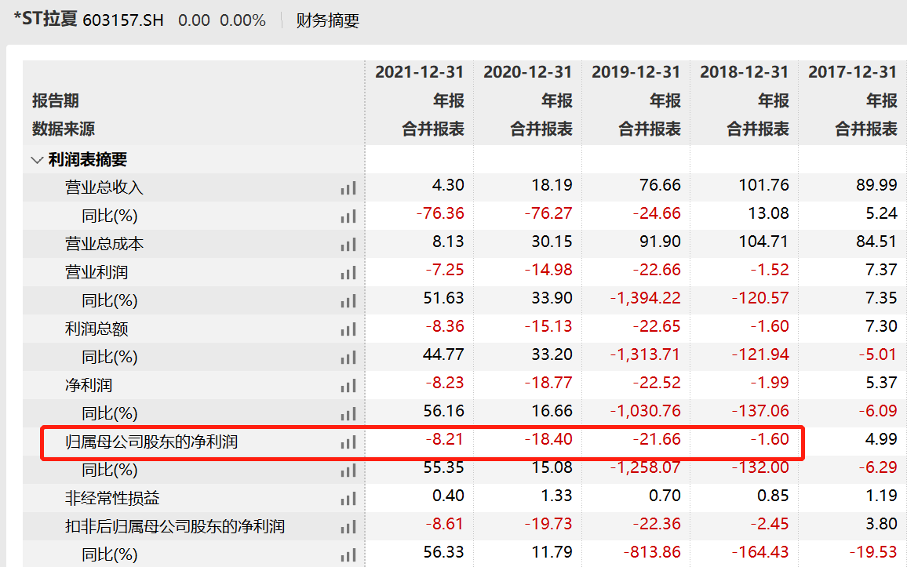Open chart icon for 归属母公司股东的净利润
This screenshot has width=908, height=568.
(x=347, y=442)
